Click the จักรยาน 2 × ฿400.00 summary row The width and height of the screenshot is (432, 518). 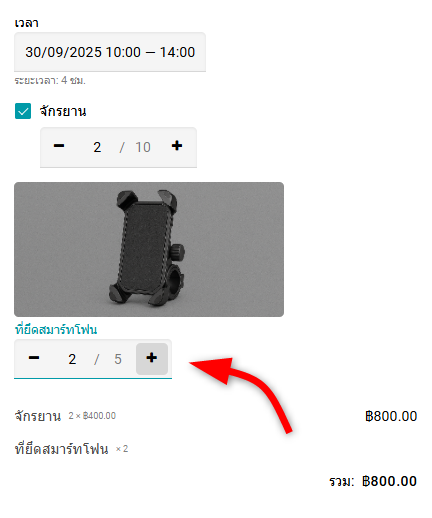pos(216,416)
